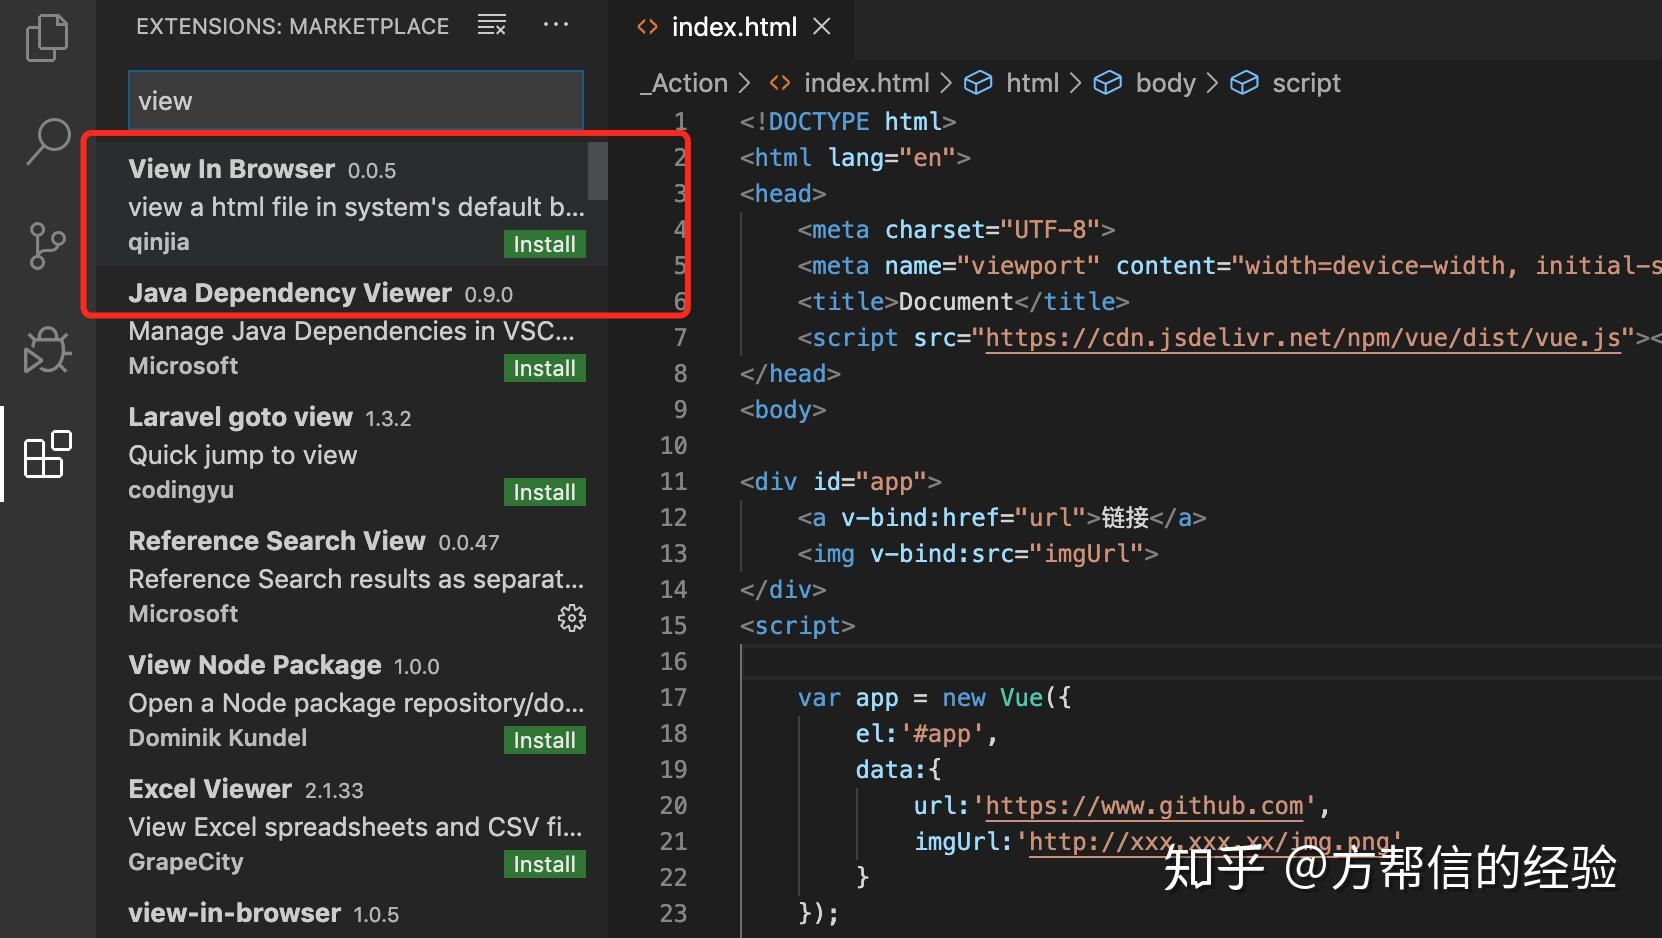This screenshot has height=938, width=1662.
Task: Open the Source Control view
Action: click(46, 246)
